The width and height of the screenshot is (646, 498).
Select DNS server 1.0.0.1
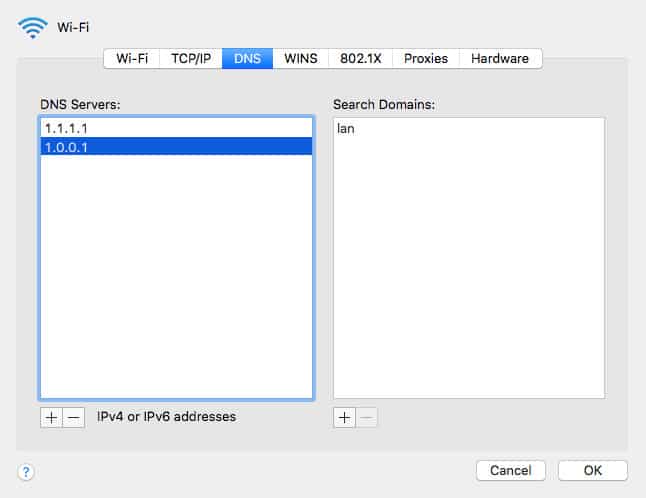tap(176, 147)
